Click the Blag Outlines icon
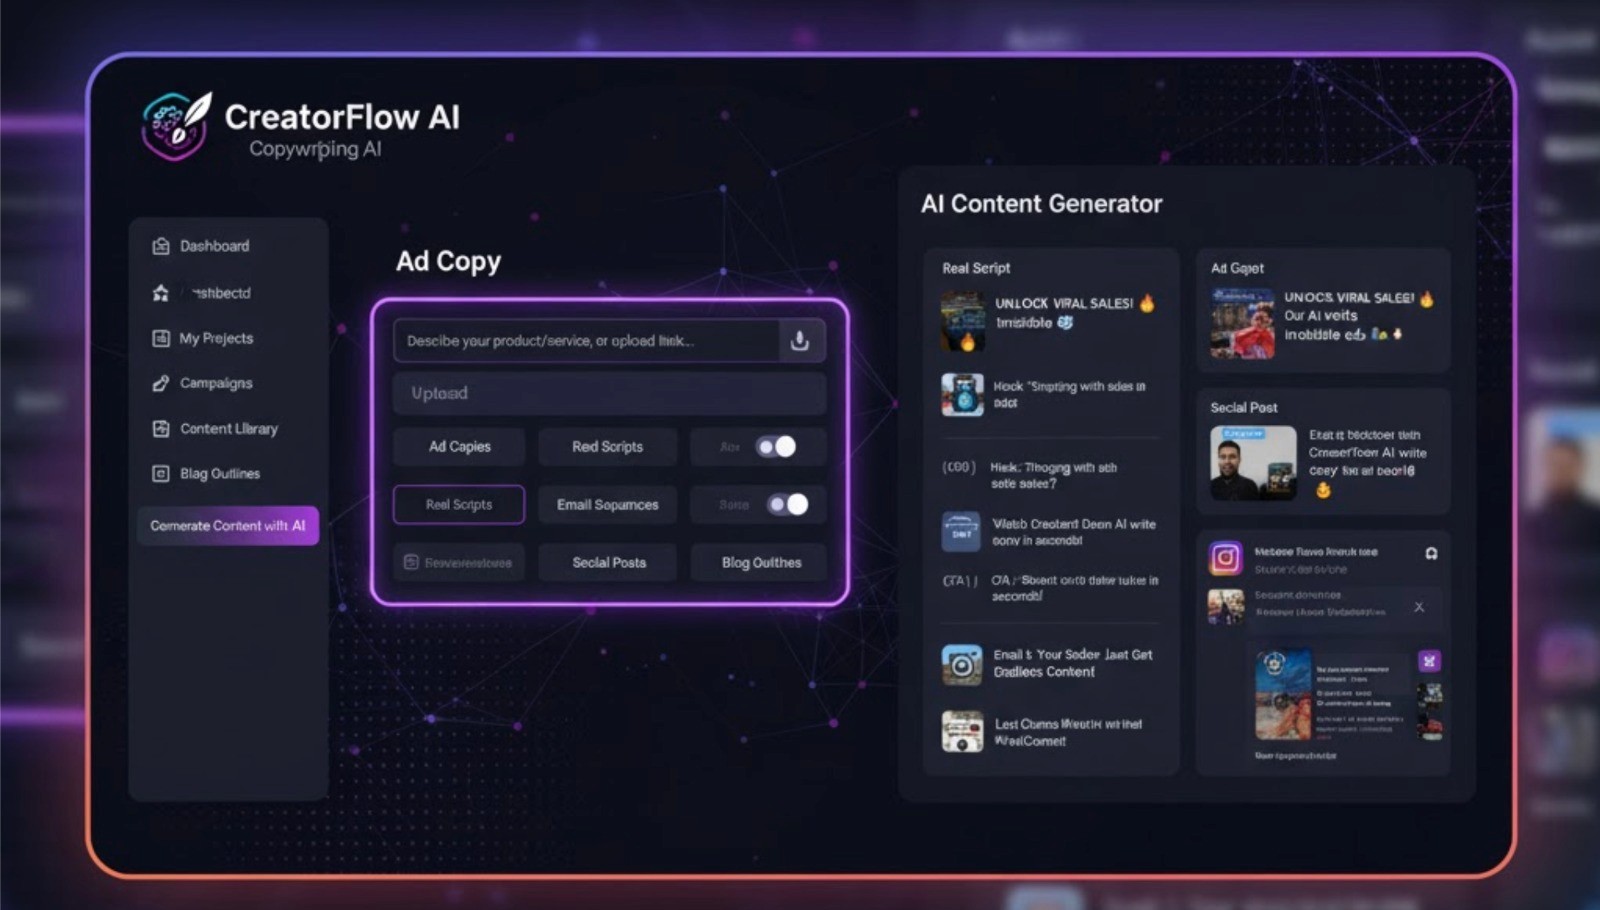Viewport: 1600px width, 910px height. [160, 473]
